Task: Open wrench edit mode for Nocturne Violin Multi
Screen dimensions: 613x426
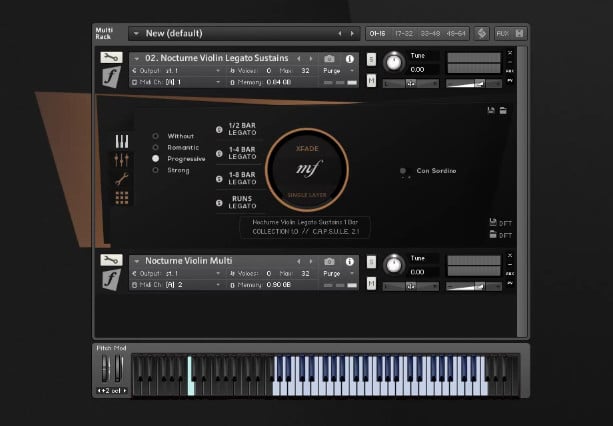Action: tap(111, 260)
